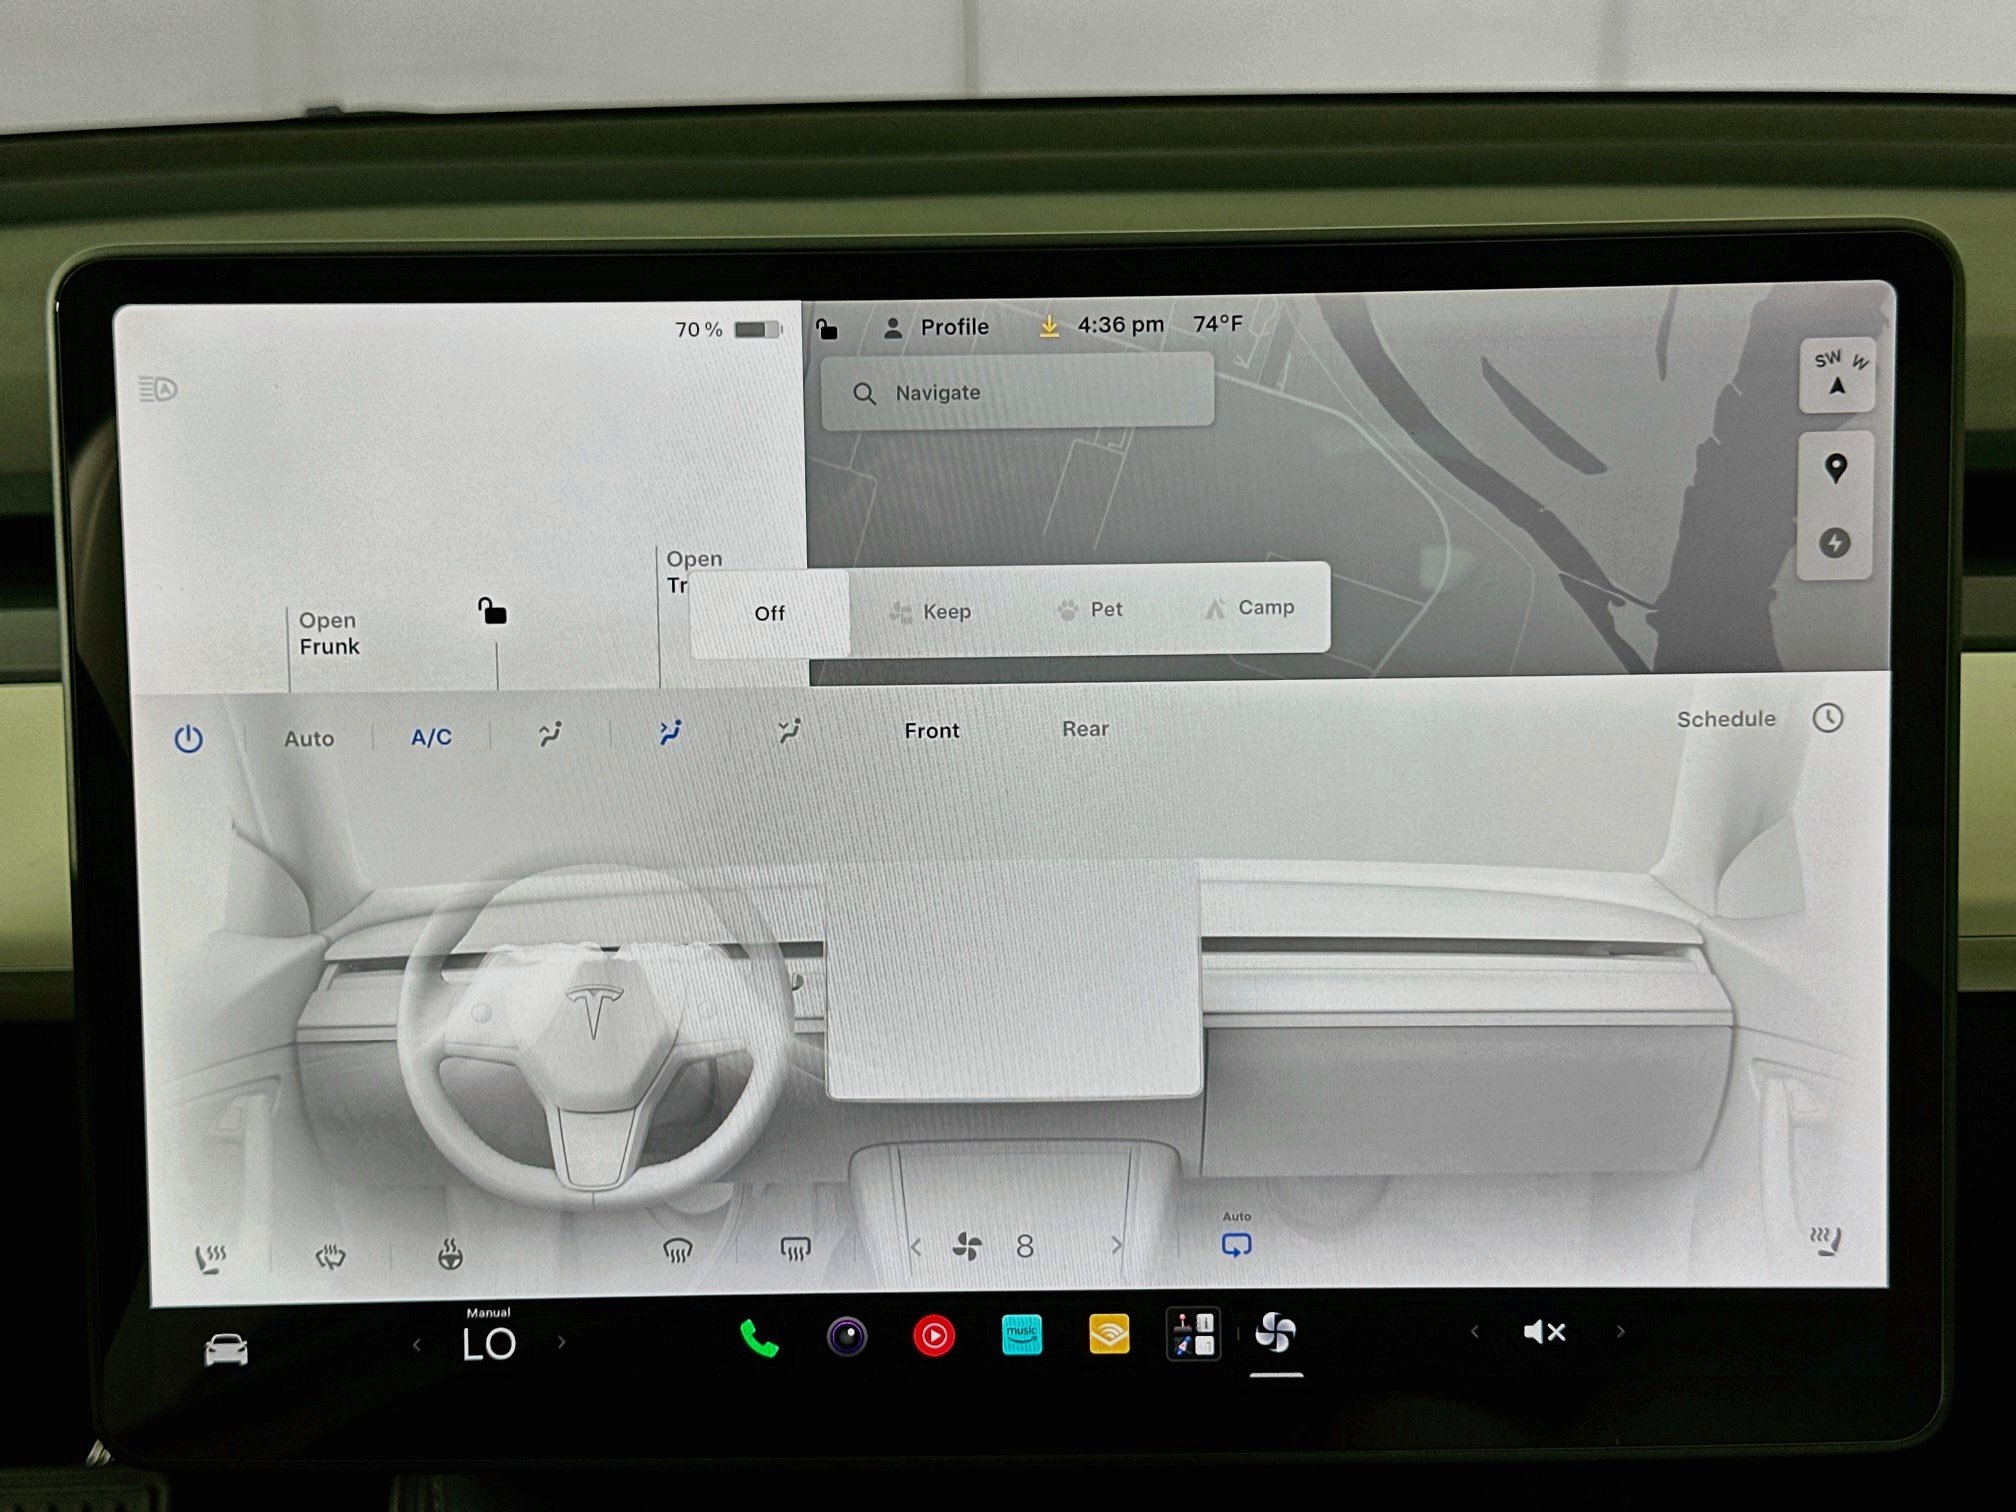Turn on heated steering wheel
This screenshot has height=1512, width=2016.
coord(451,1254)
